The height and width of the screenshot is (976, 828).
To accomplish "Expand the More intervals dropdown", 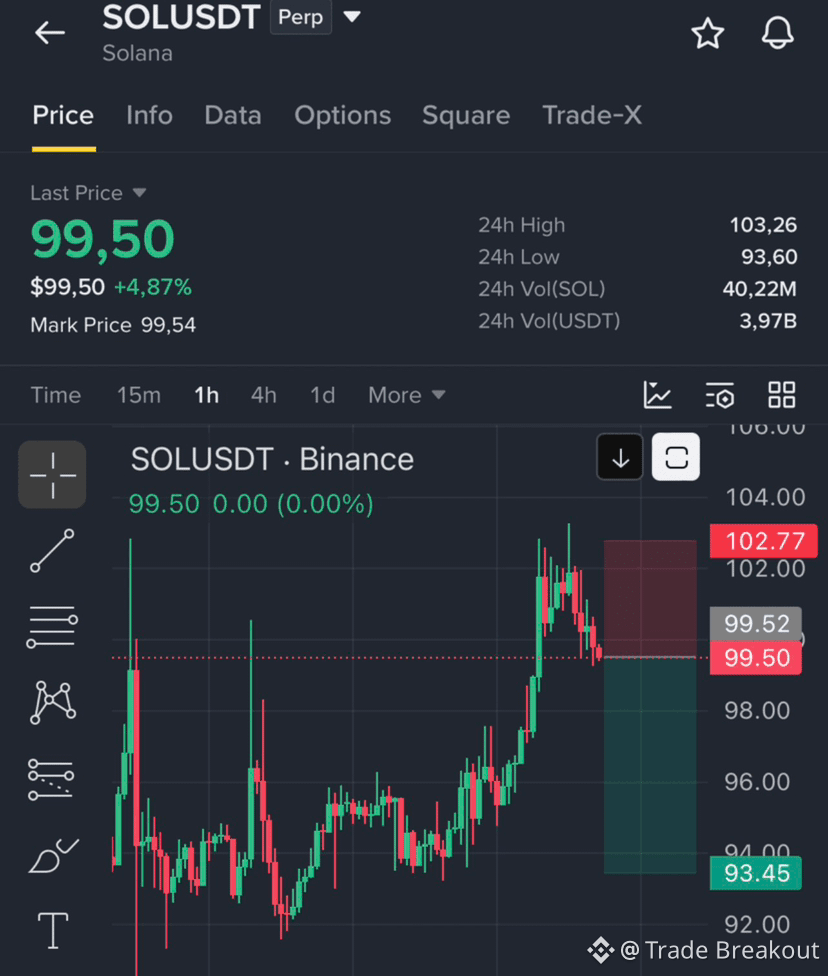I will [407, 395].
